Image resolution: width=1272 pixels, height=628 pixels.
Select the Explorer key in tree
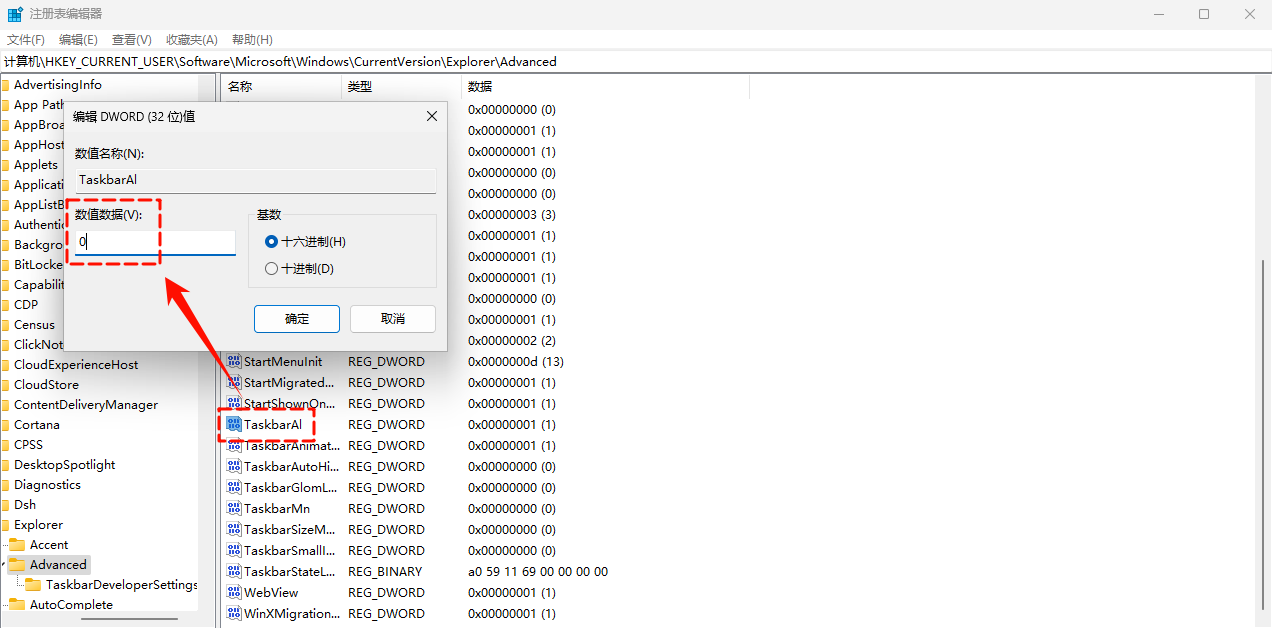pyautogui.click(x=38, y=525)
